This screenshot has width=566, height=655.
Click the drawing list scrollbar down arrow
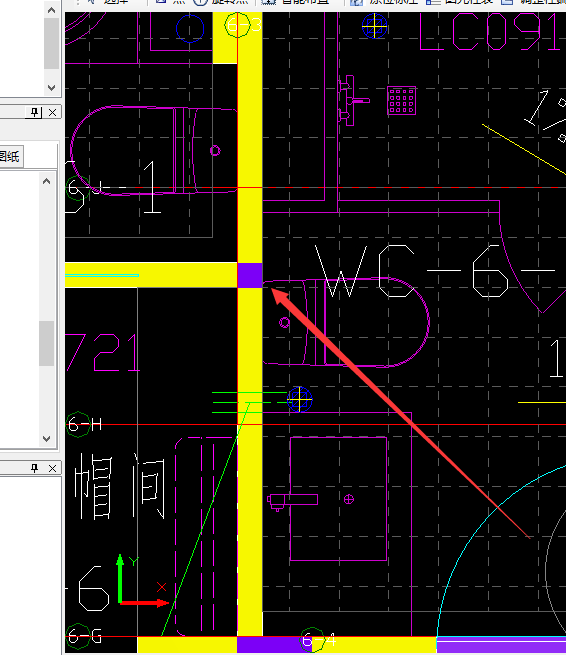(46, 439)
